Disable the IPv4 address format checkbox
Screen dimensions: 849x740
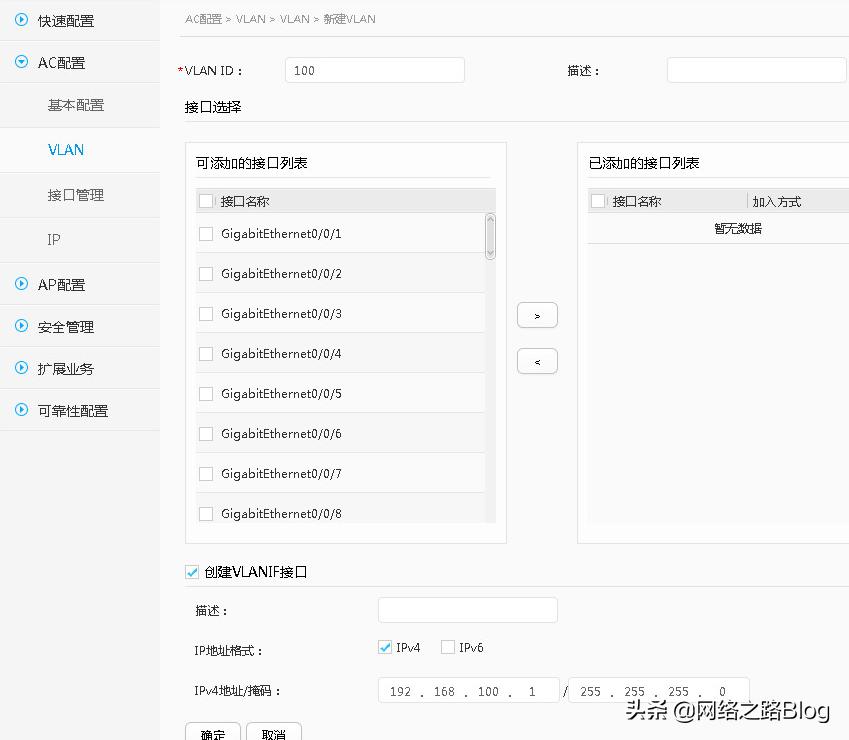384,647
